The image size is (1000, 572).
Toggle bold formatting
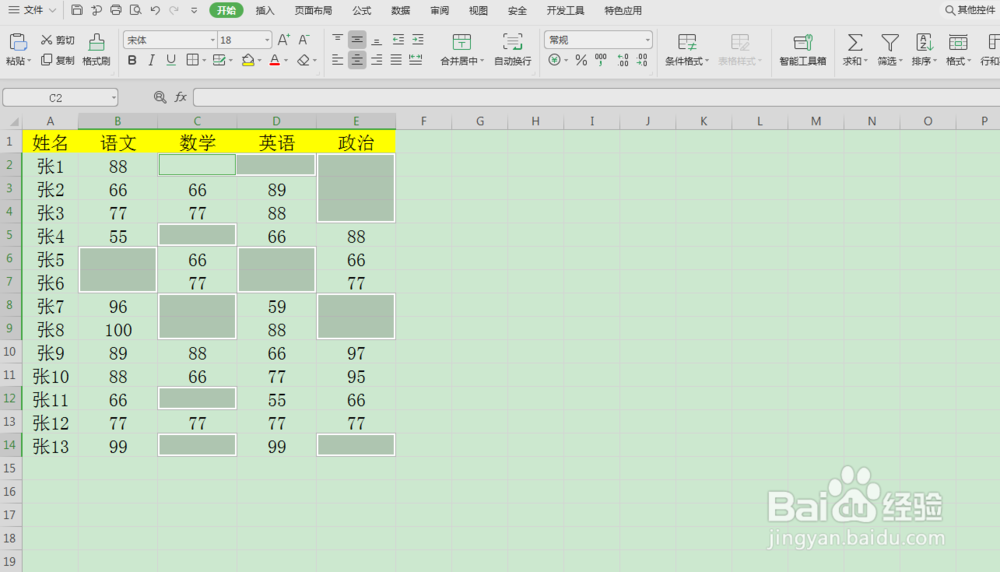[132, 60]
